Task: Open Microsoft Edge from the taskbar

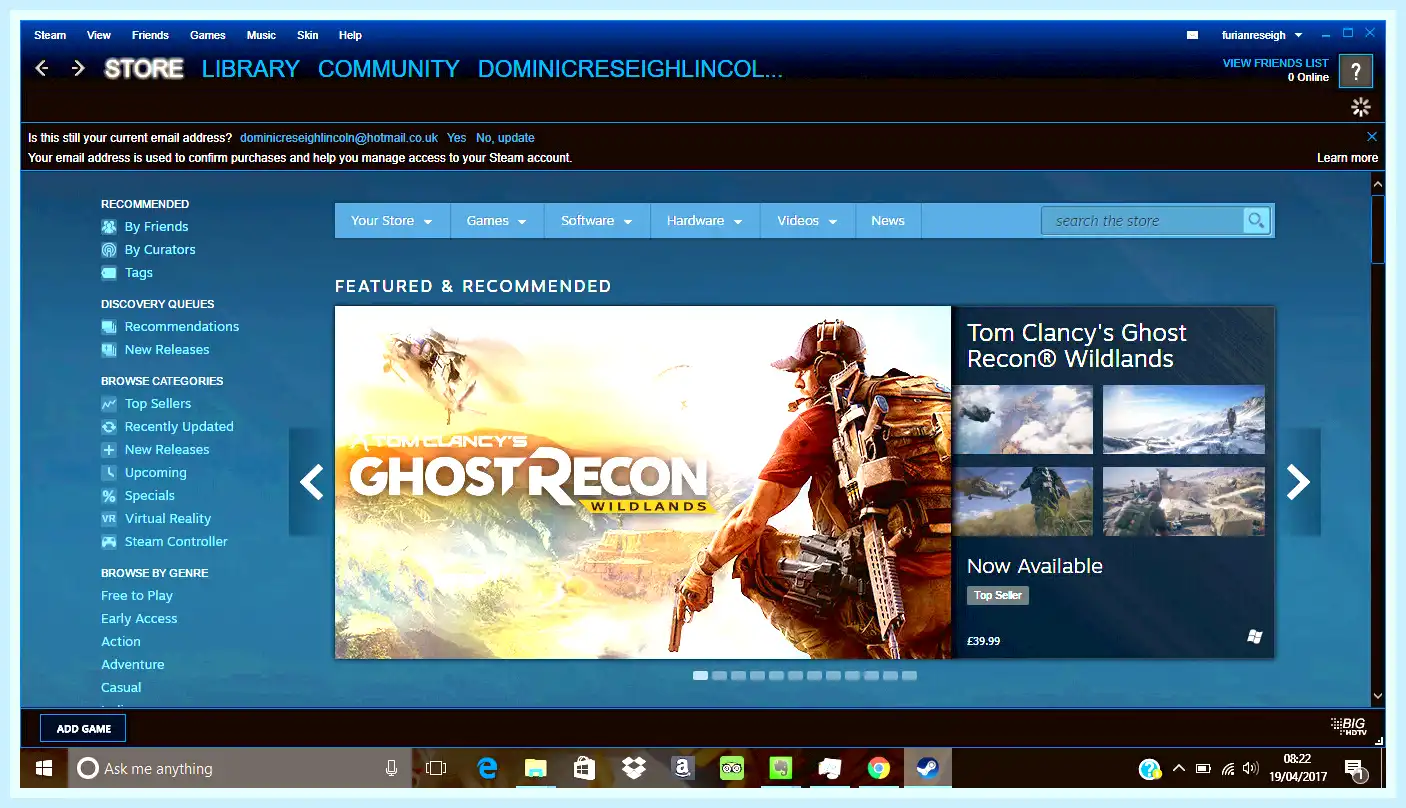Action: (487, 768)
